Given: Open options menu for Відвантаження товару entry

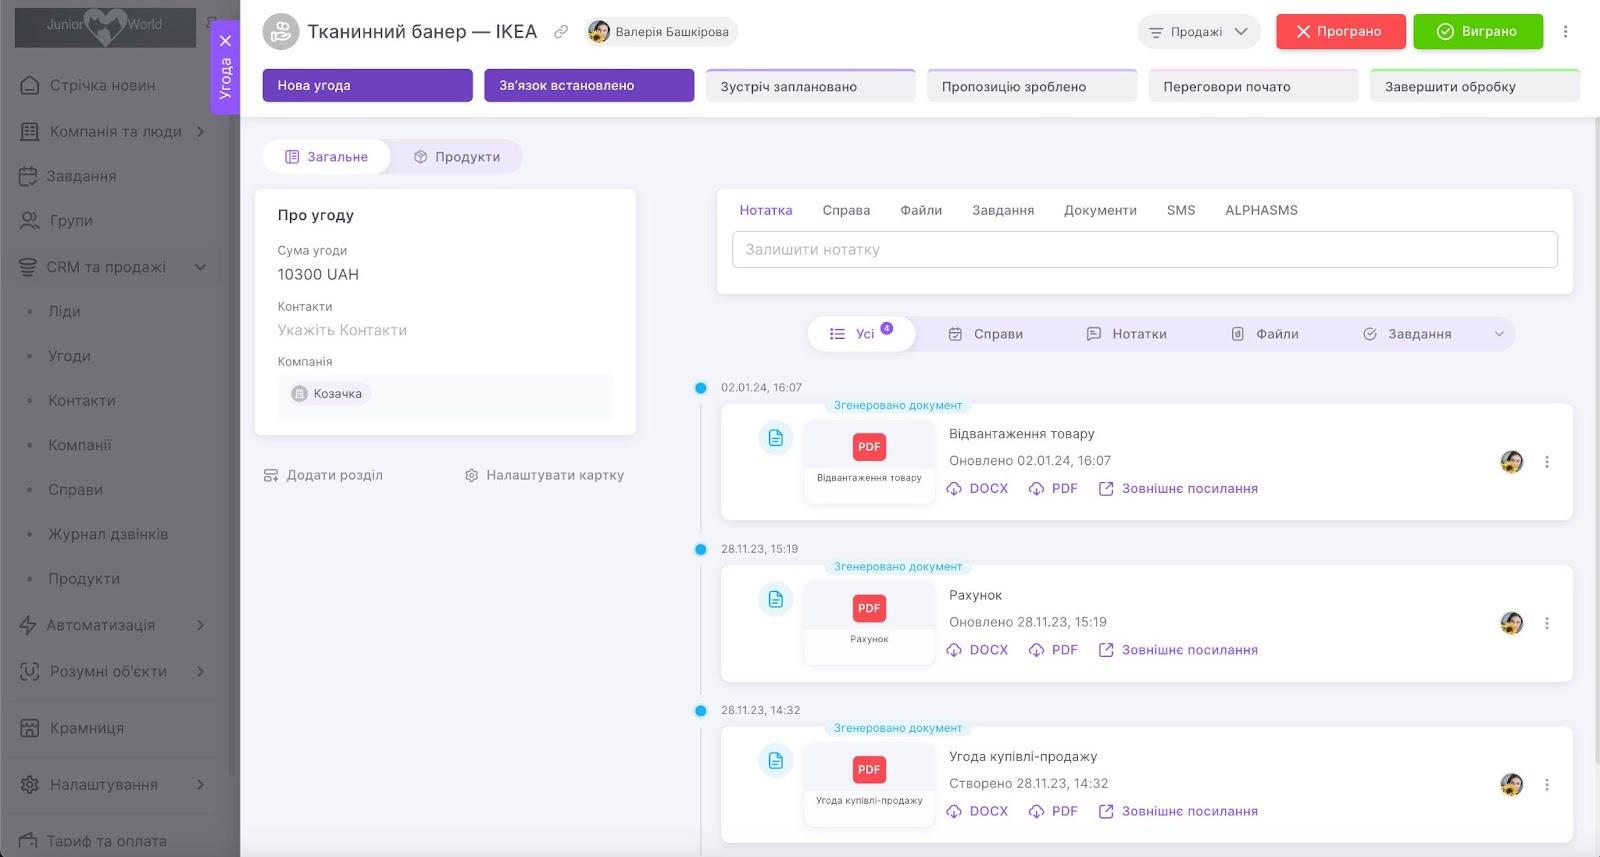Looking at the screenshot, I should tap(1546, 462).
